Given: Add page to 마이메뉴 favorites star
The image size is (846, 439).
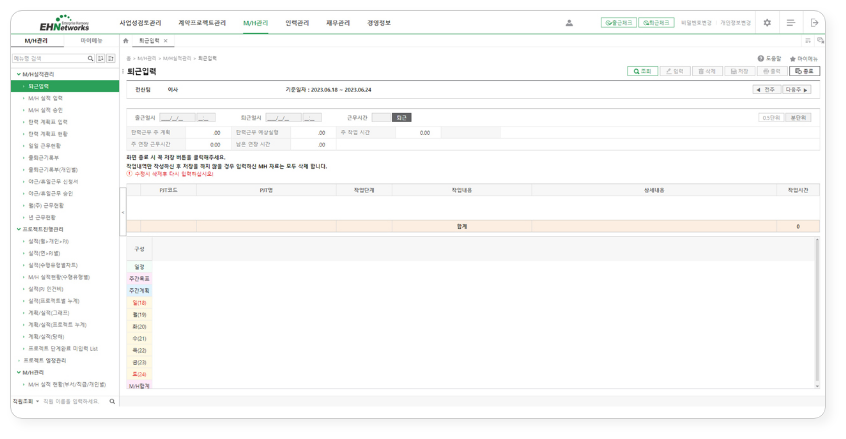Looking at the screenshot, I should point(793,59).
